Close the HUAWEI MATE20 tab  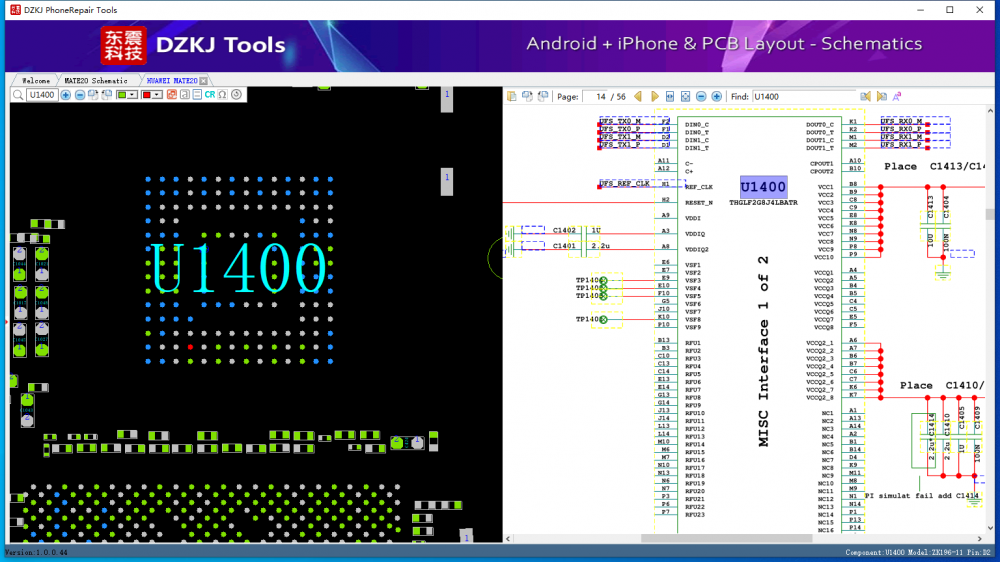(203, 81)
